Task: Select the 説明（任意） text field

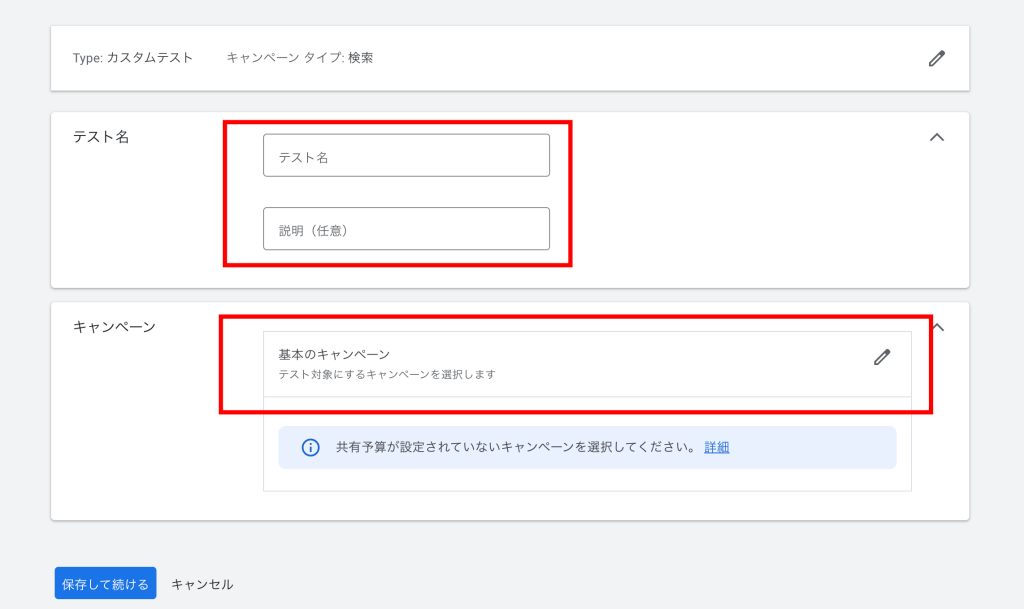Action: click(x=405, y=228)
